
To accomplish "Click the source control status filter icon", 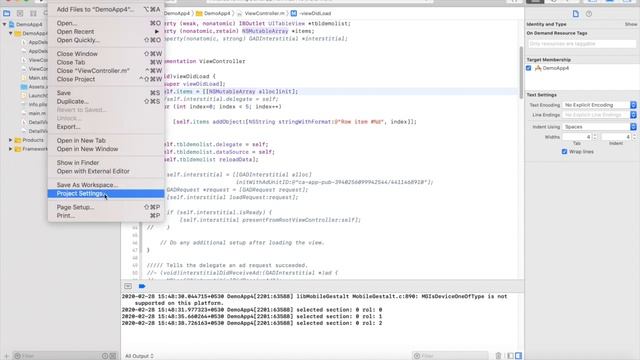I will 113,356.
